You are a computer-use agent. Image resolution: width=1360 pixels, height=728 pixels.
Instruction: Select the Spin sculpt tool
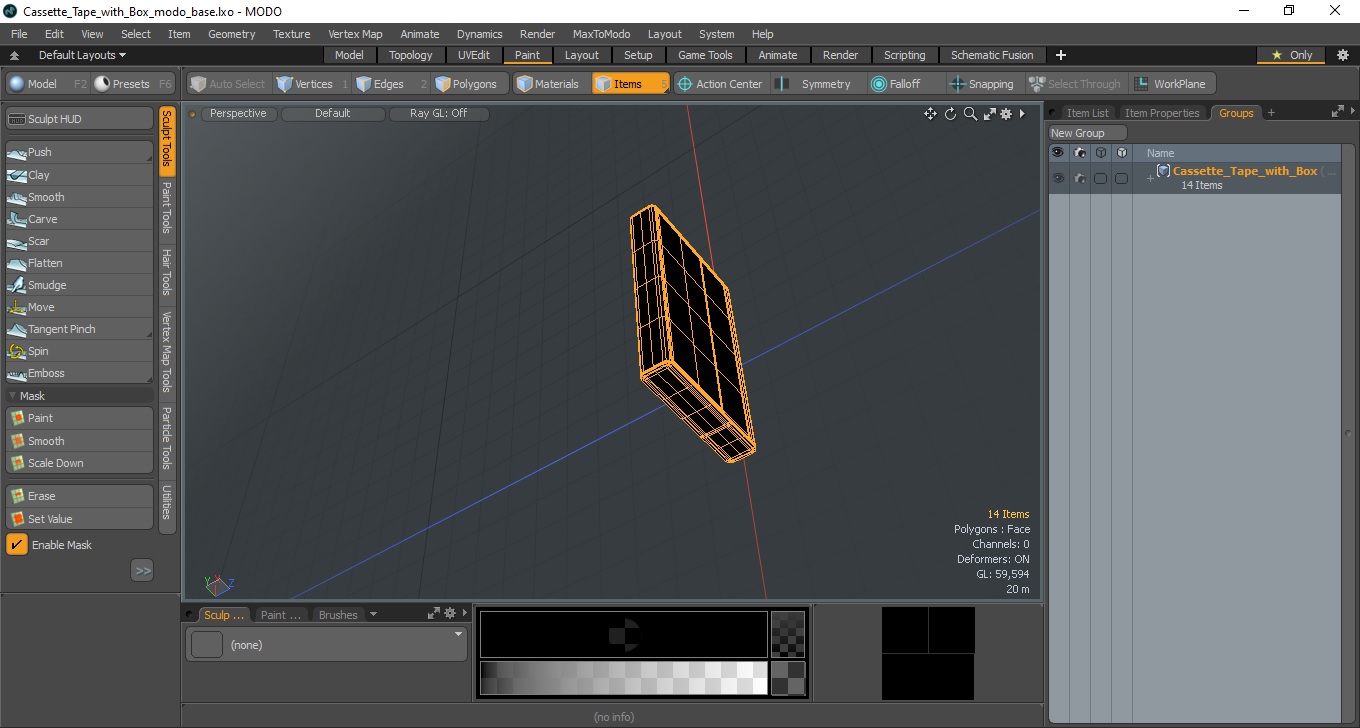[x=79, y=351]
